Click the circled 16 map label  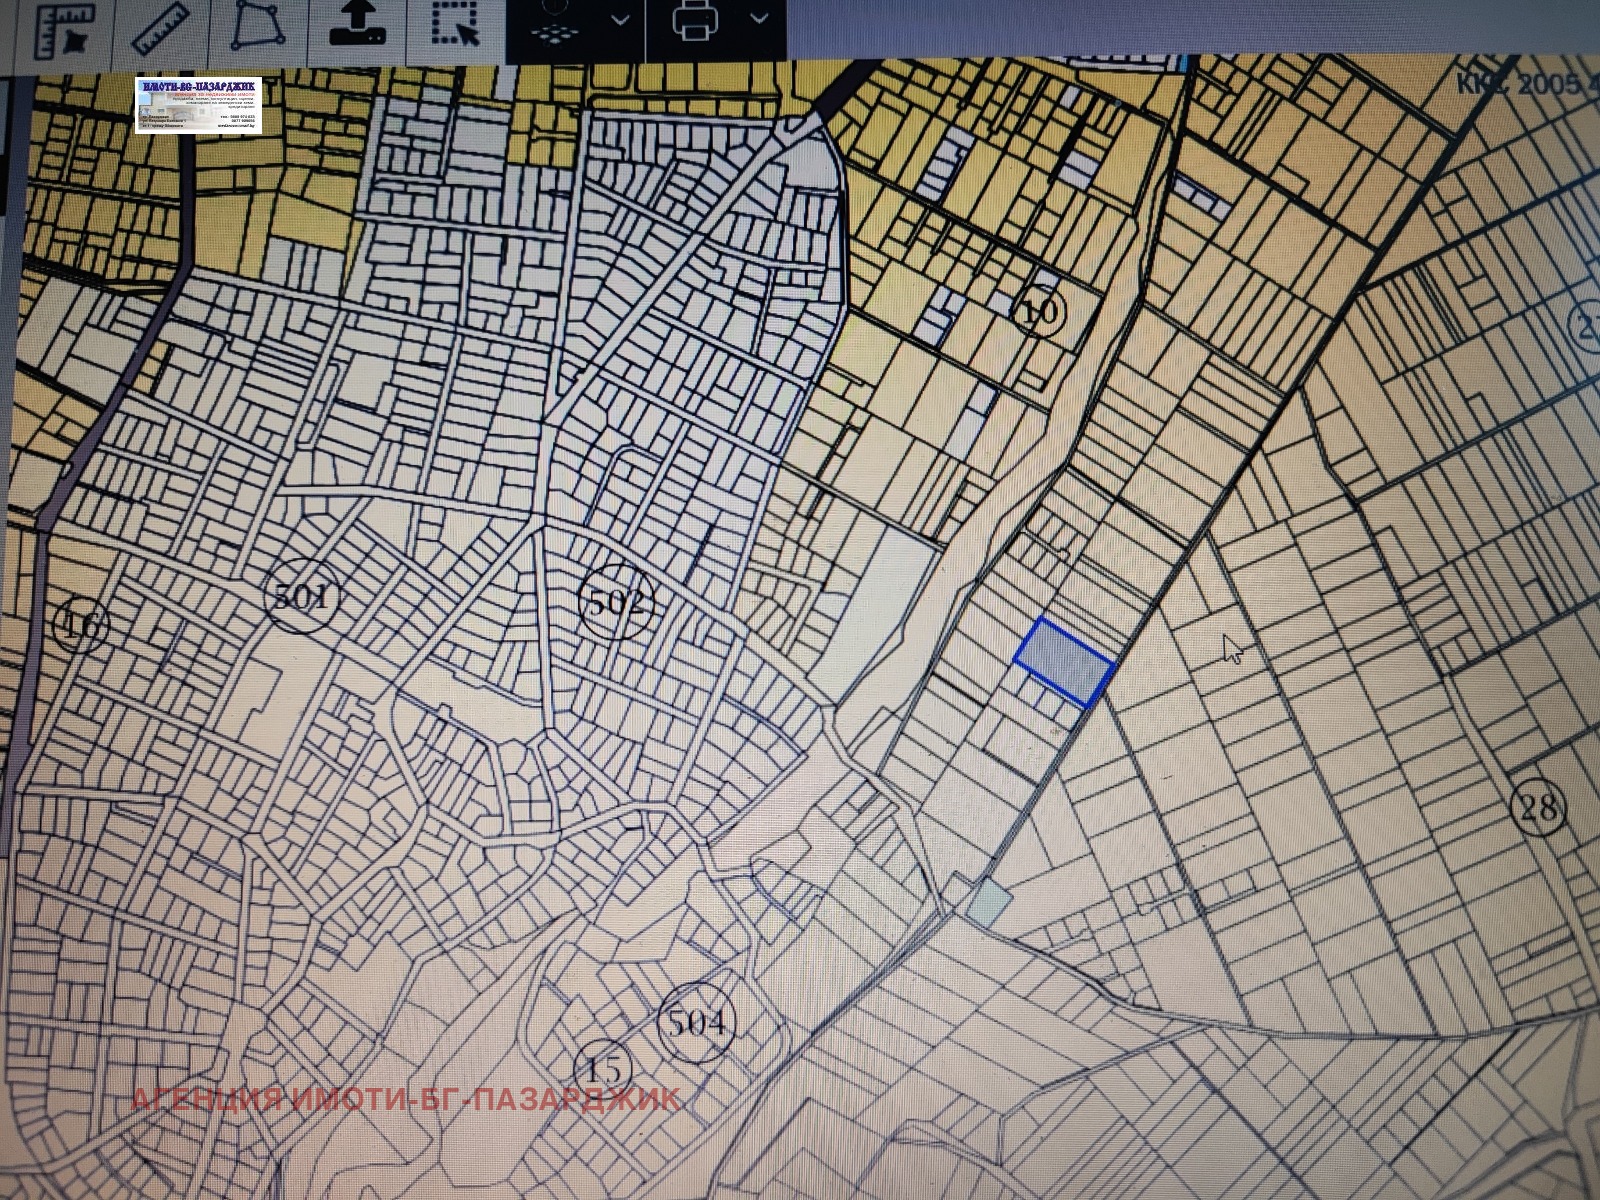point(81,626)
